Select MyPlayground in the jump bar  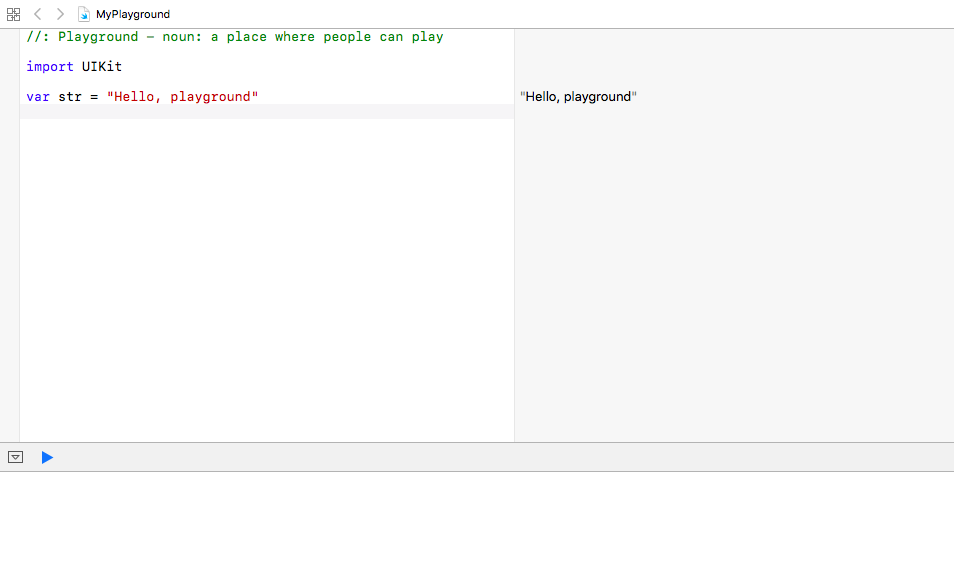coord(133,14)
